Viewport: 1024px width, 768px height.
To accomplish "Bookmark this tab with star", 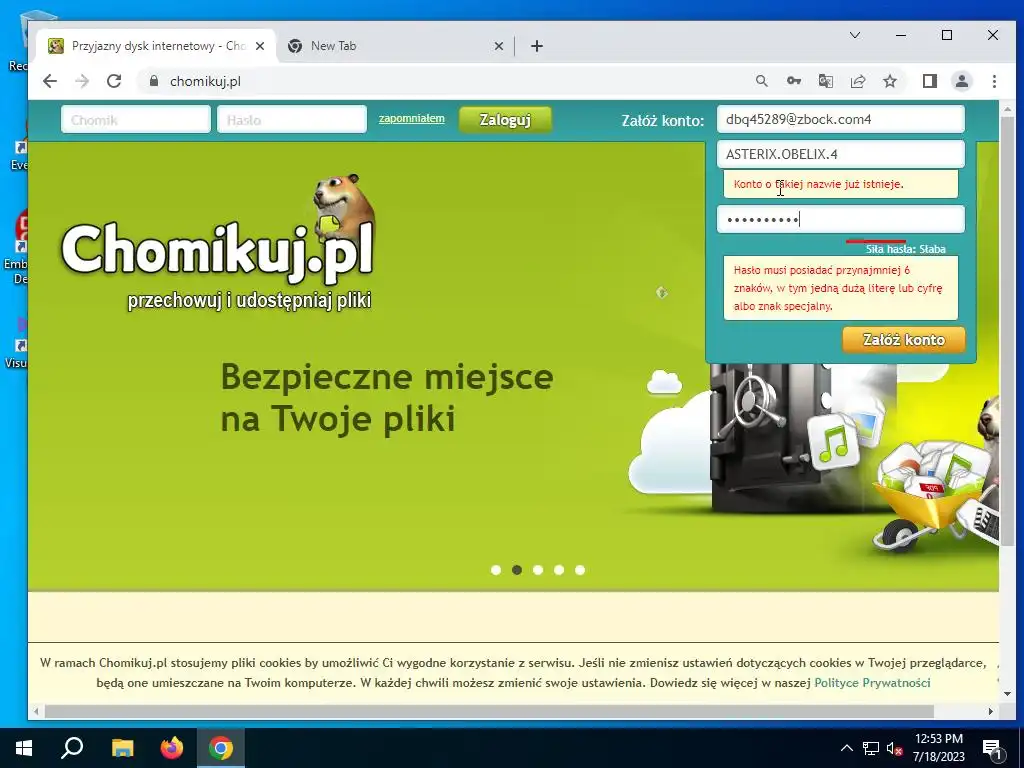I will click(890, 81).
